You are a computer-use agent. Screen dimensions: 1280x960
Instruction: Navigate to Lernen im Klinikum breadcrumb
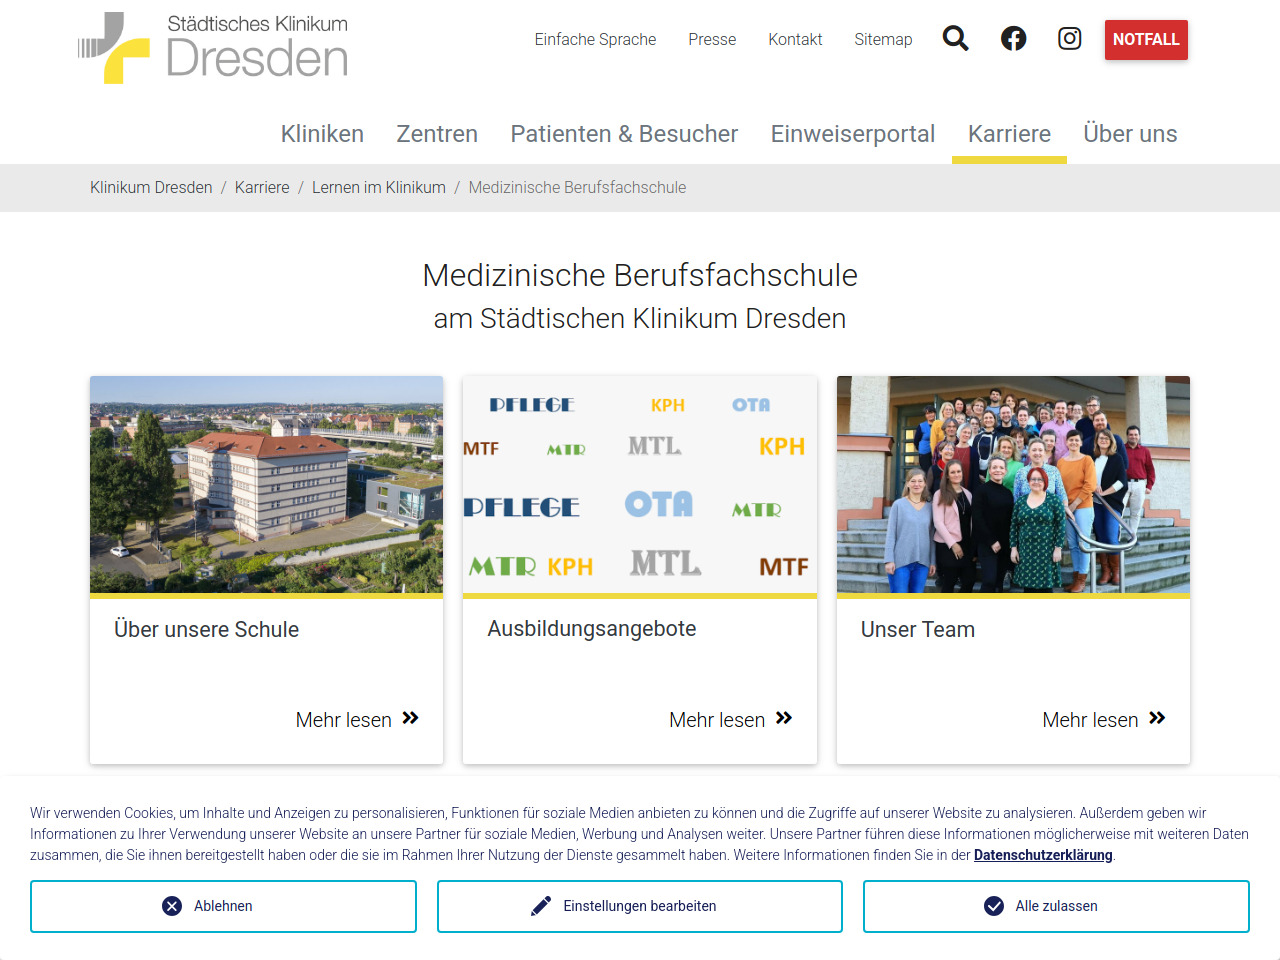[378, 188]
